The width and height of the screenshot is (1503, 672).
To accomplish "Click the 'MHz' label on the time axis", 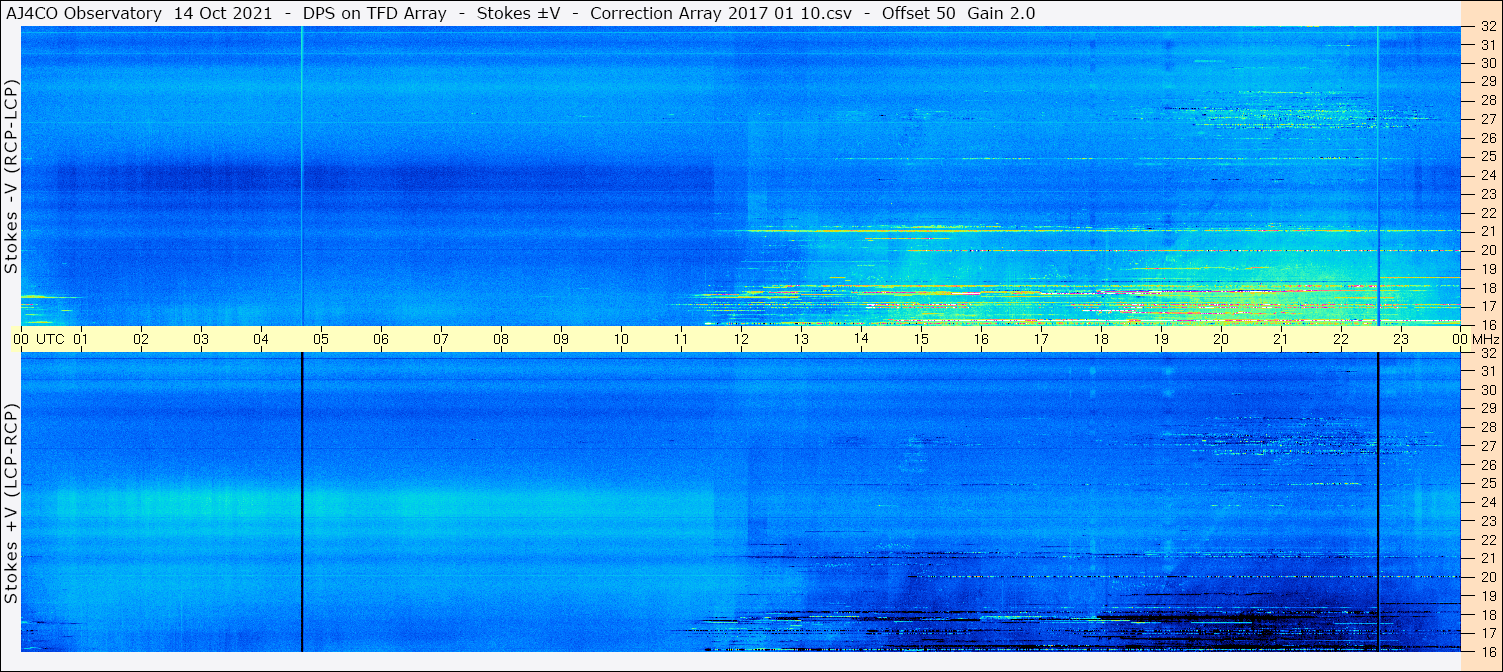I will pos(1485,339).
